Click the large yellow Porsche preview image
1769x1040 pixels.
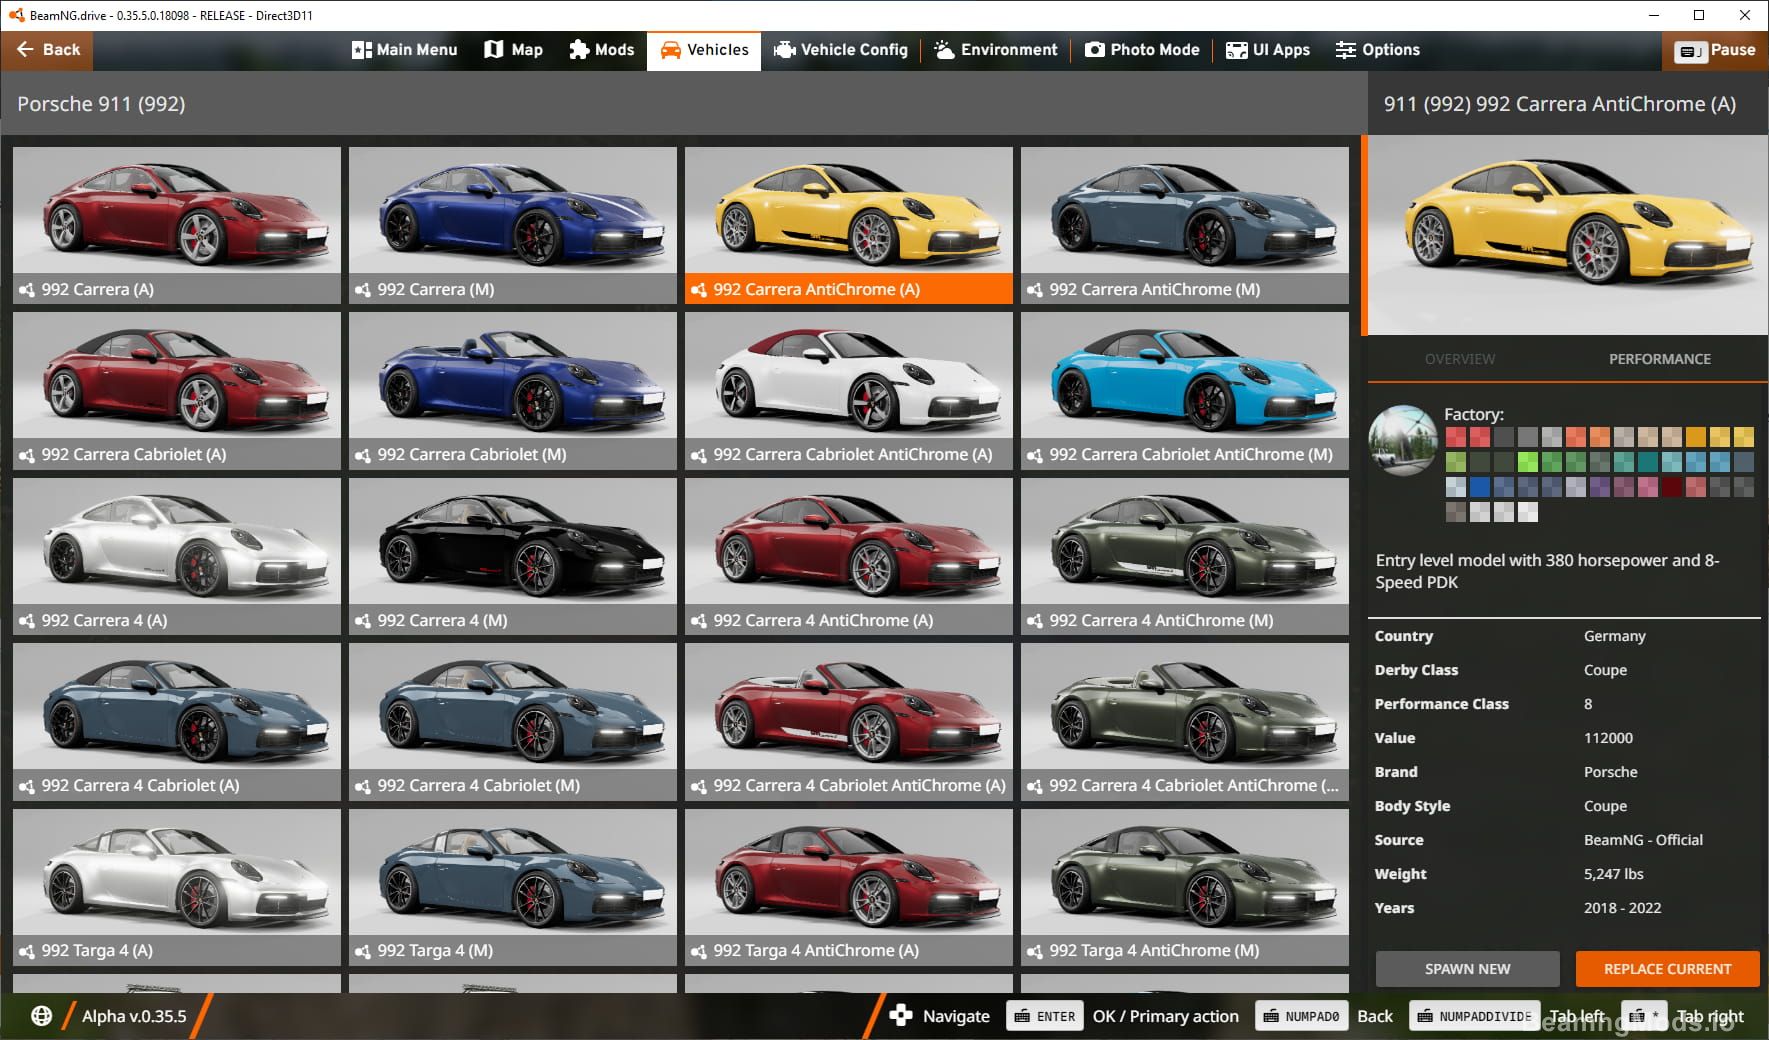coord(1567,235)
